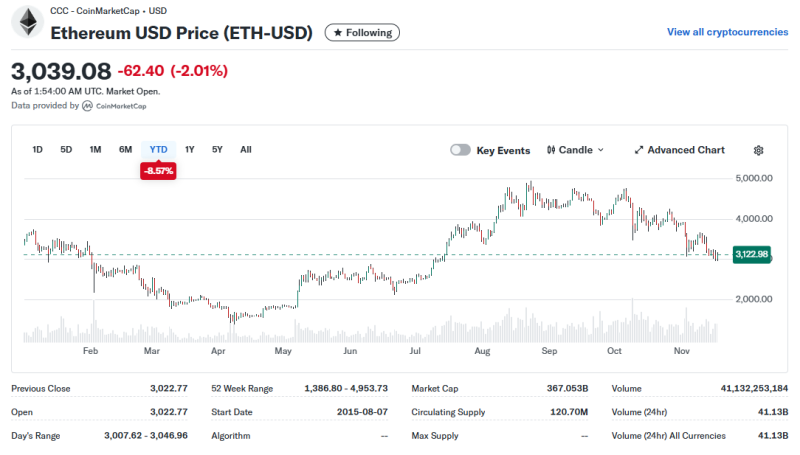Select the 1D time range tab
Image resolution: width=800 pixels, height=455 pixels.
pyautogui.click(x=37, y=149)
